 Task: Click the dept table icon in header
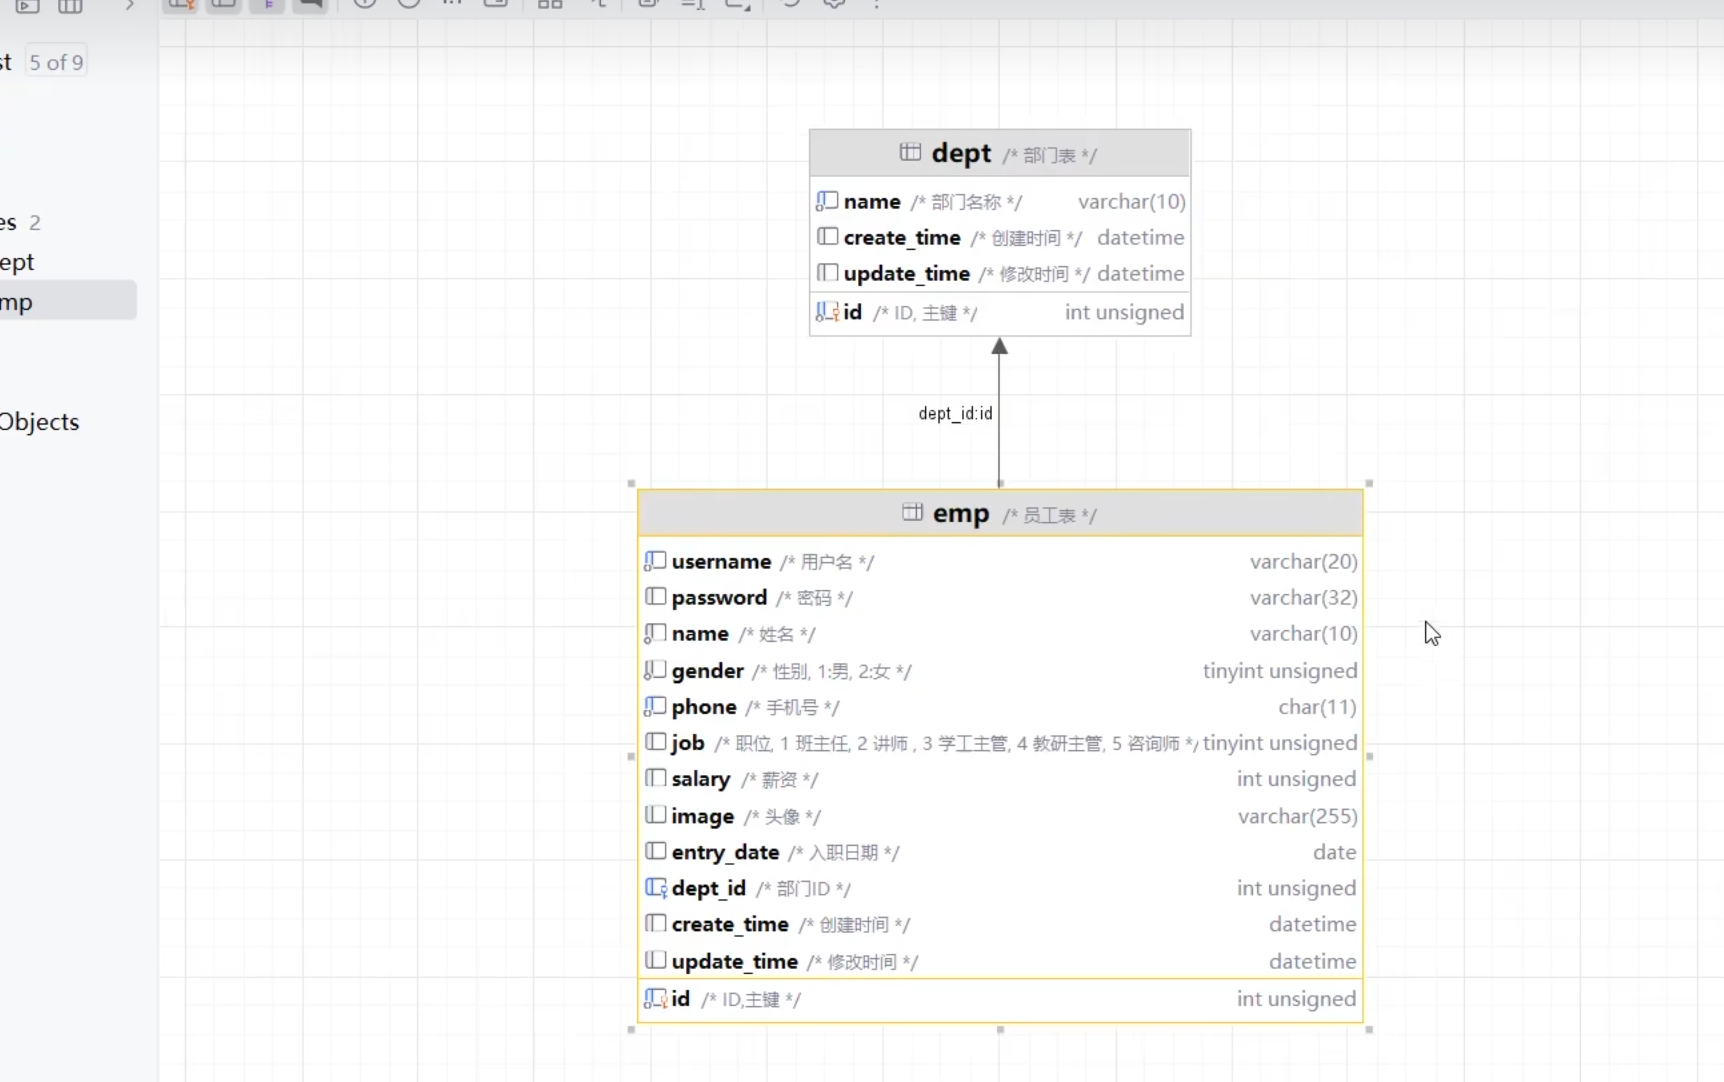[909, 153]
